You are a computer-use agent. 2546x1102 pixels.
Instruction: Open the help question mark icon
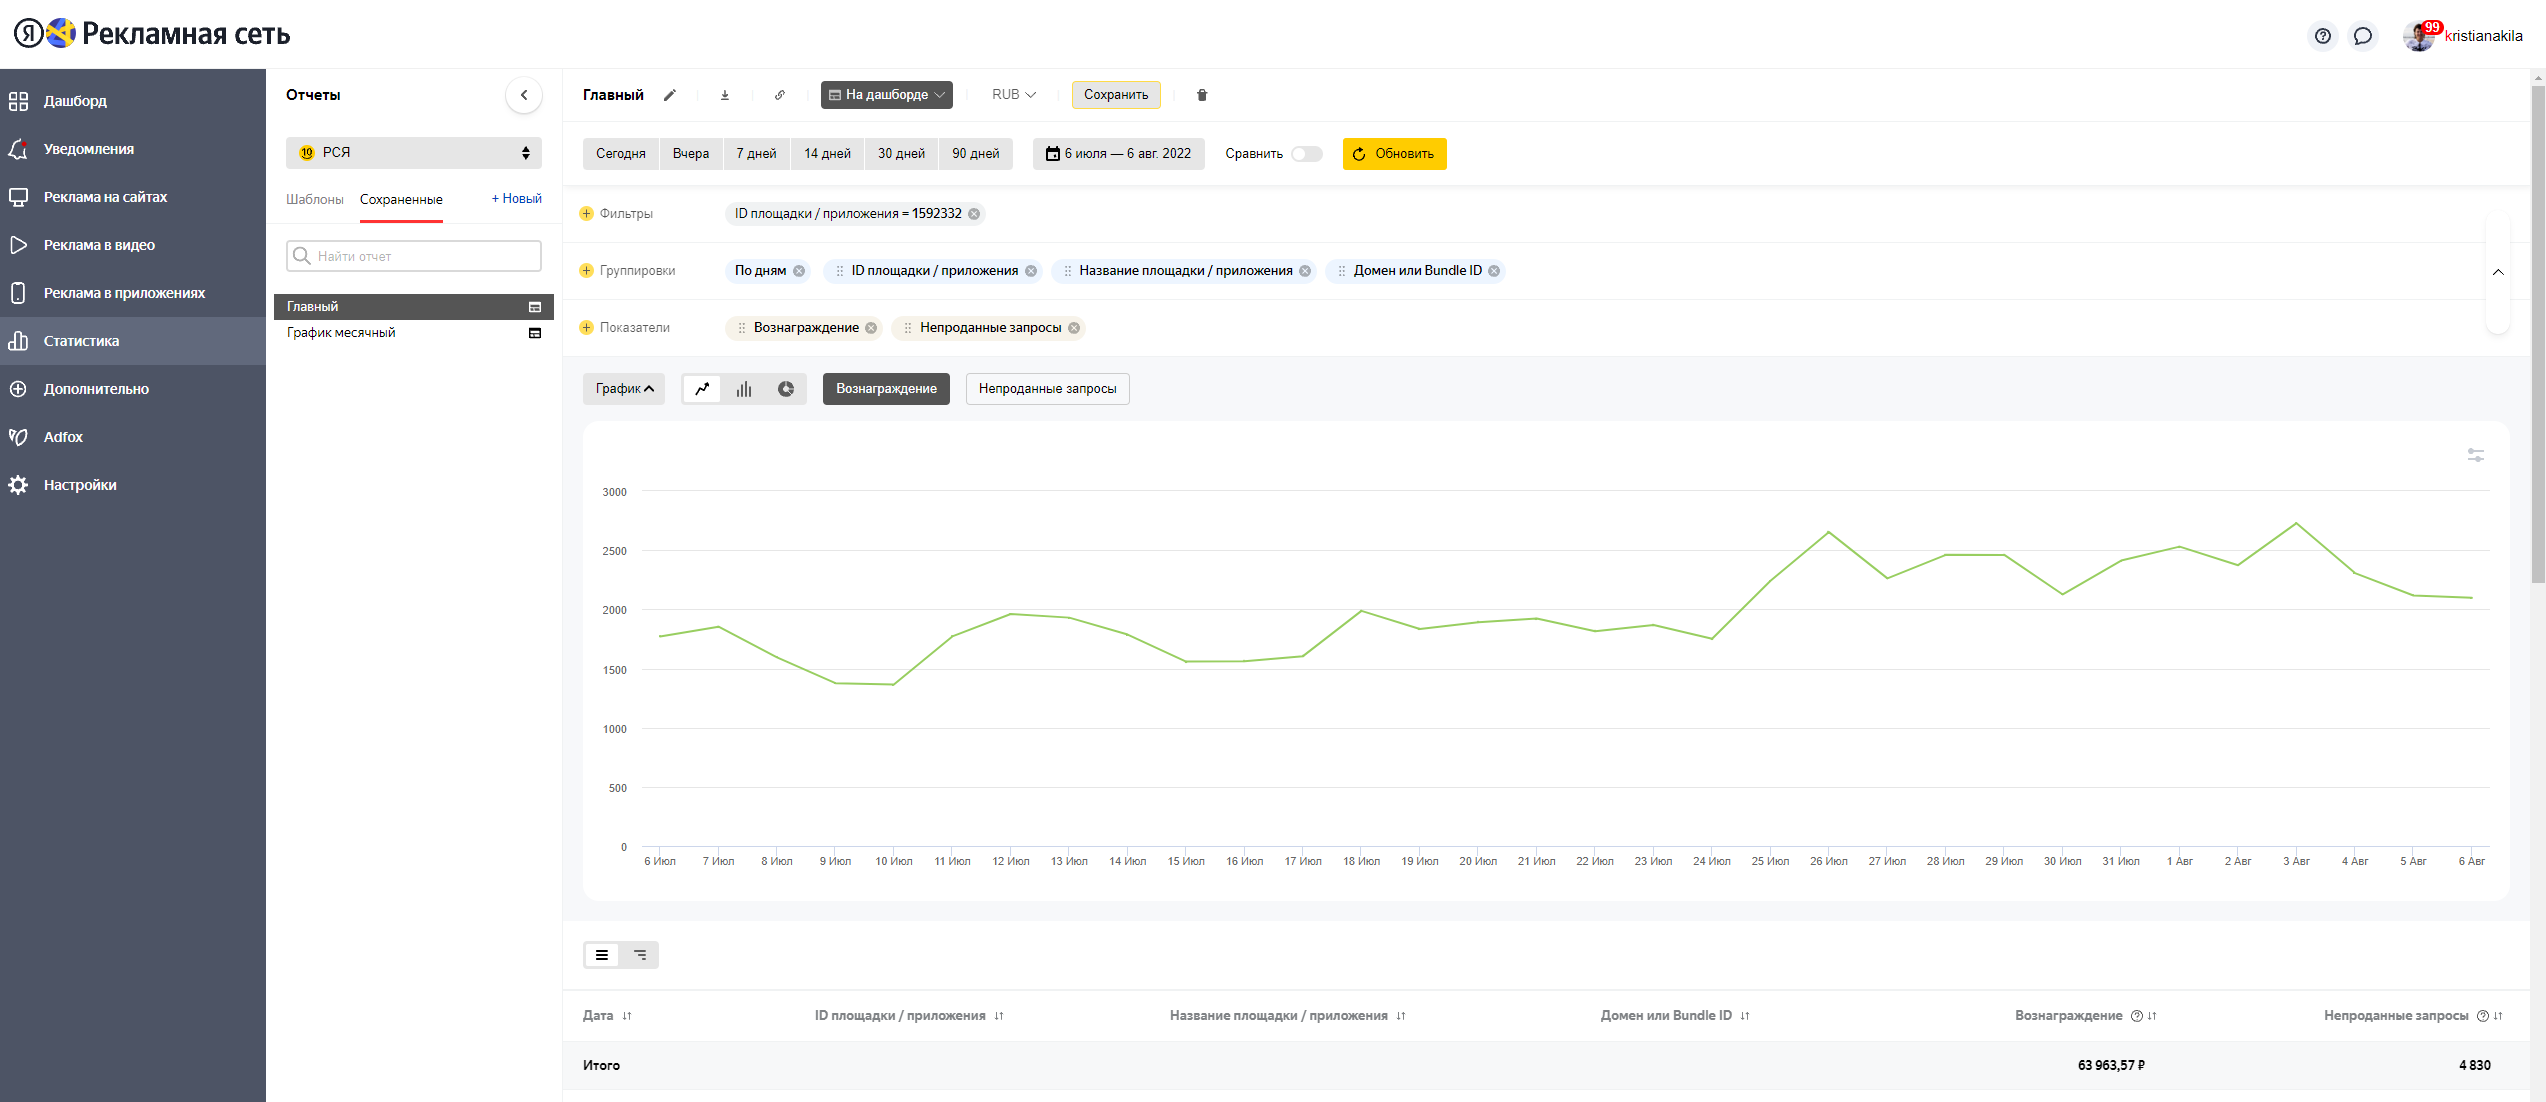tap(2323, 36)
